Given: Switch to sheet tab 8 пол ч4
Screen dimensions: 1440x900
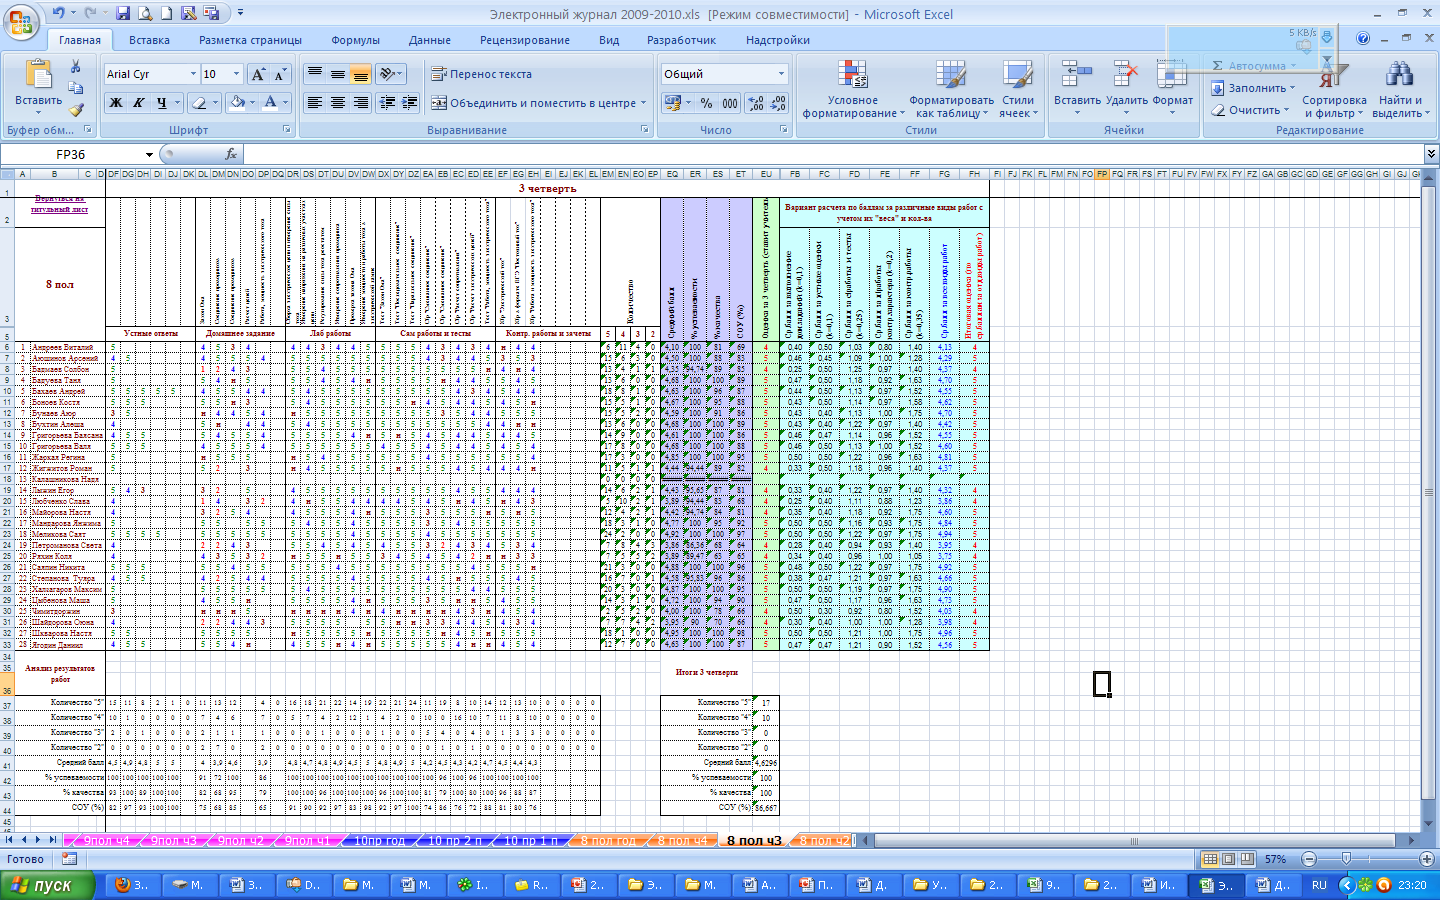Looking at the screenshot, I should click(x=682, y=840).
